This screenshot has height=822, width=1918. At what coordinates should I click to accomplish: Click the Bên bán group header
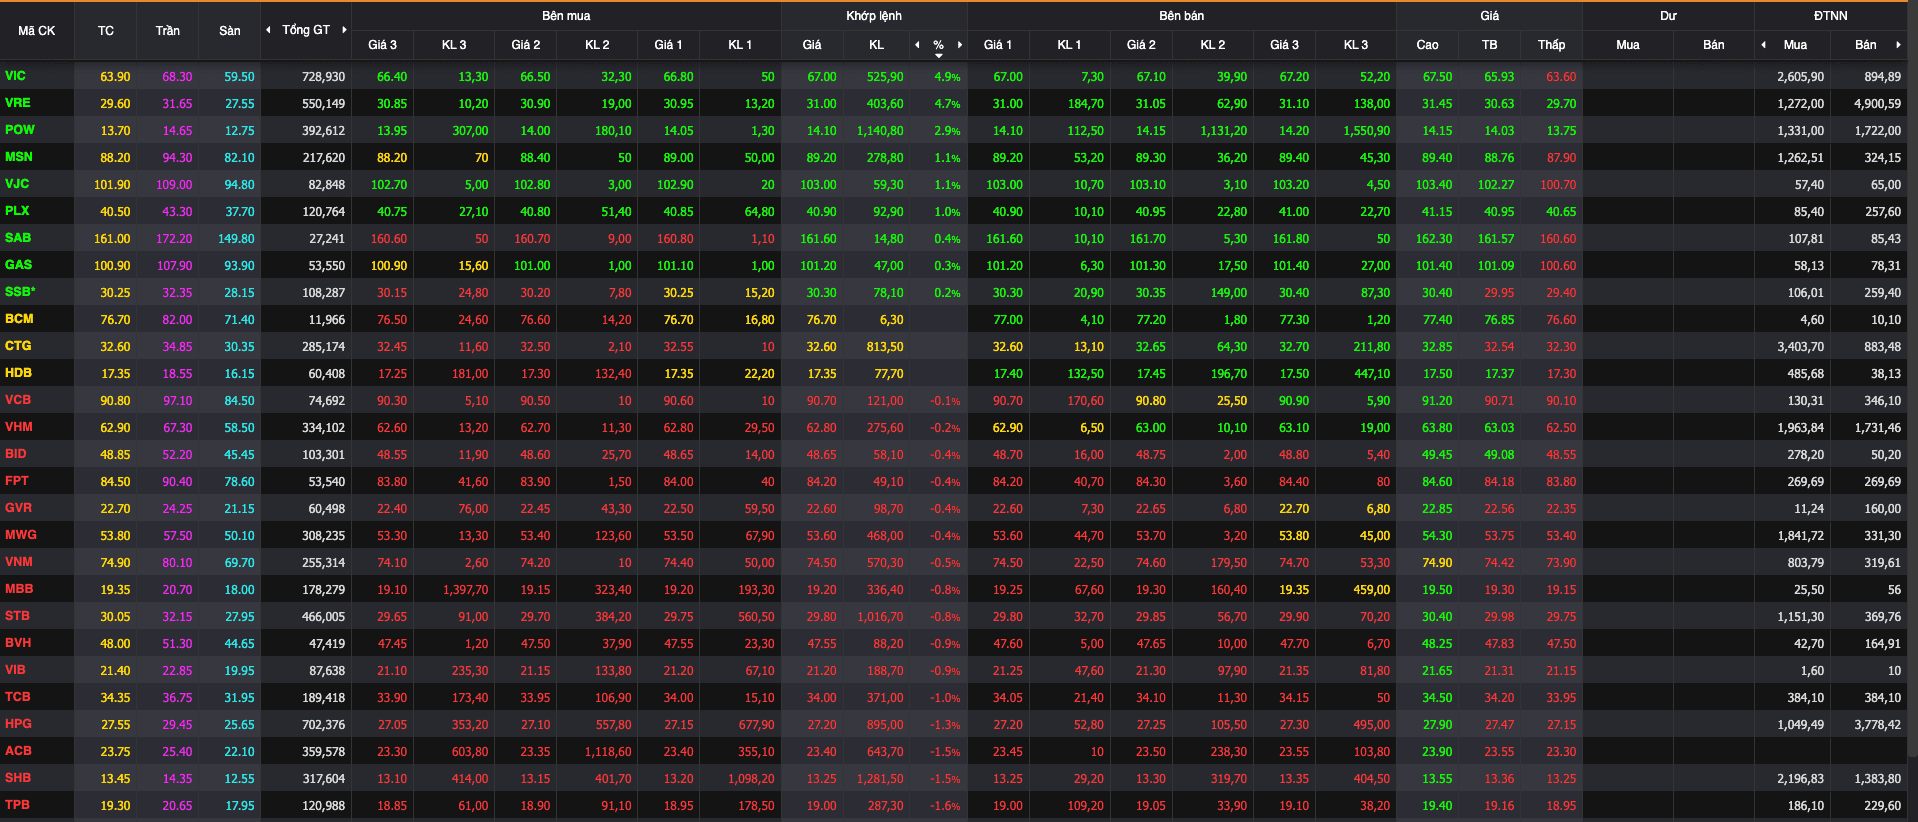pyautogui.click(x=1182, y=16)
